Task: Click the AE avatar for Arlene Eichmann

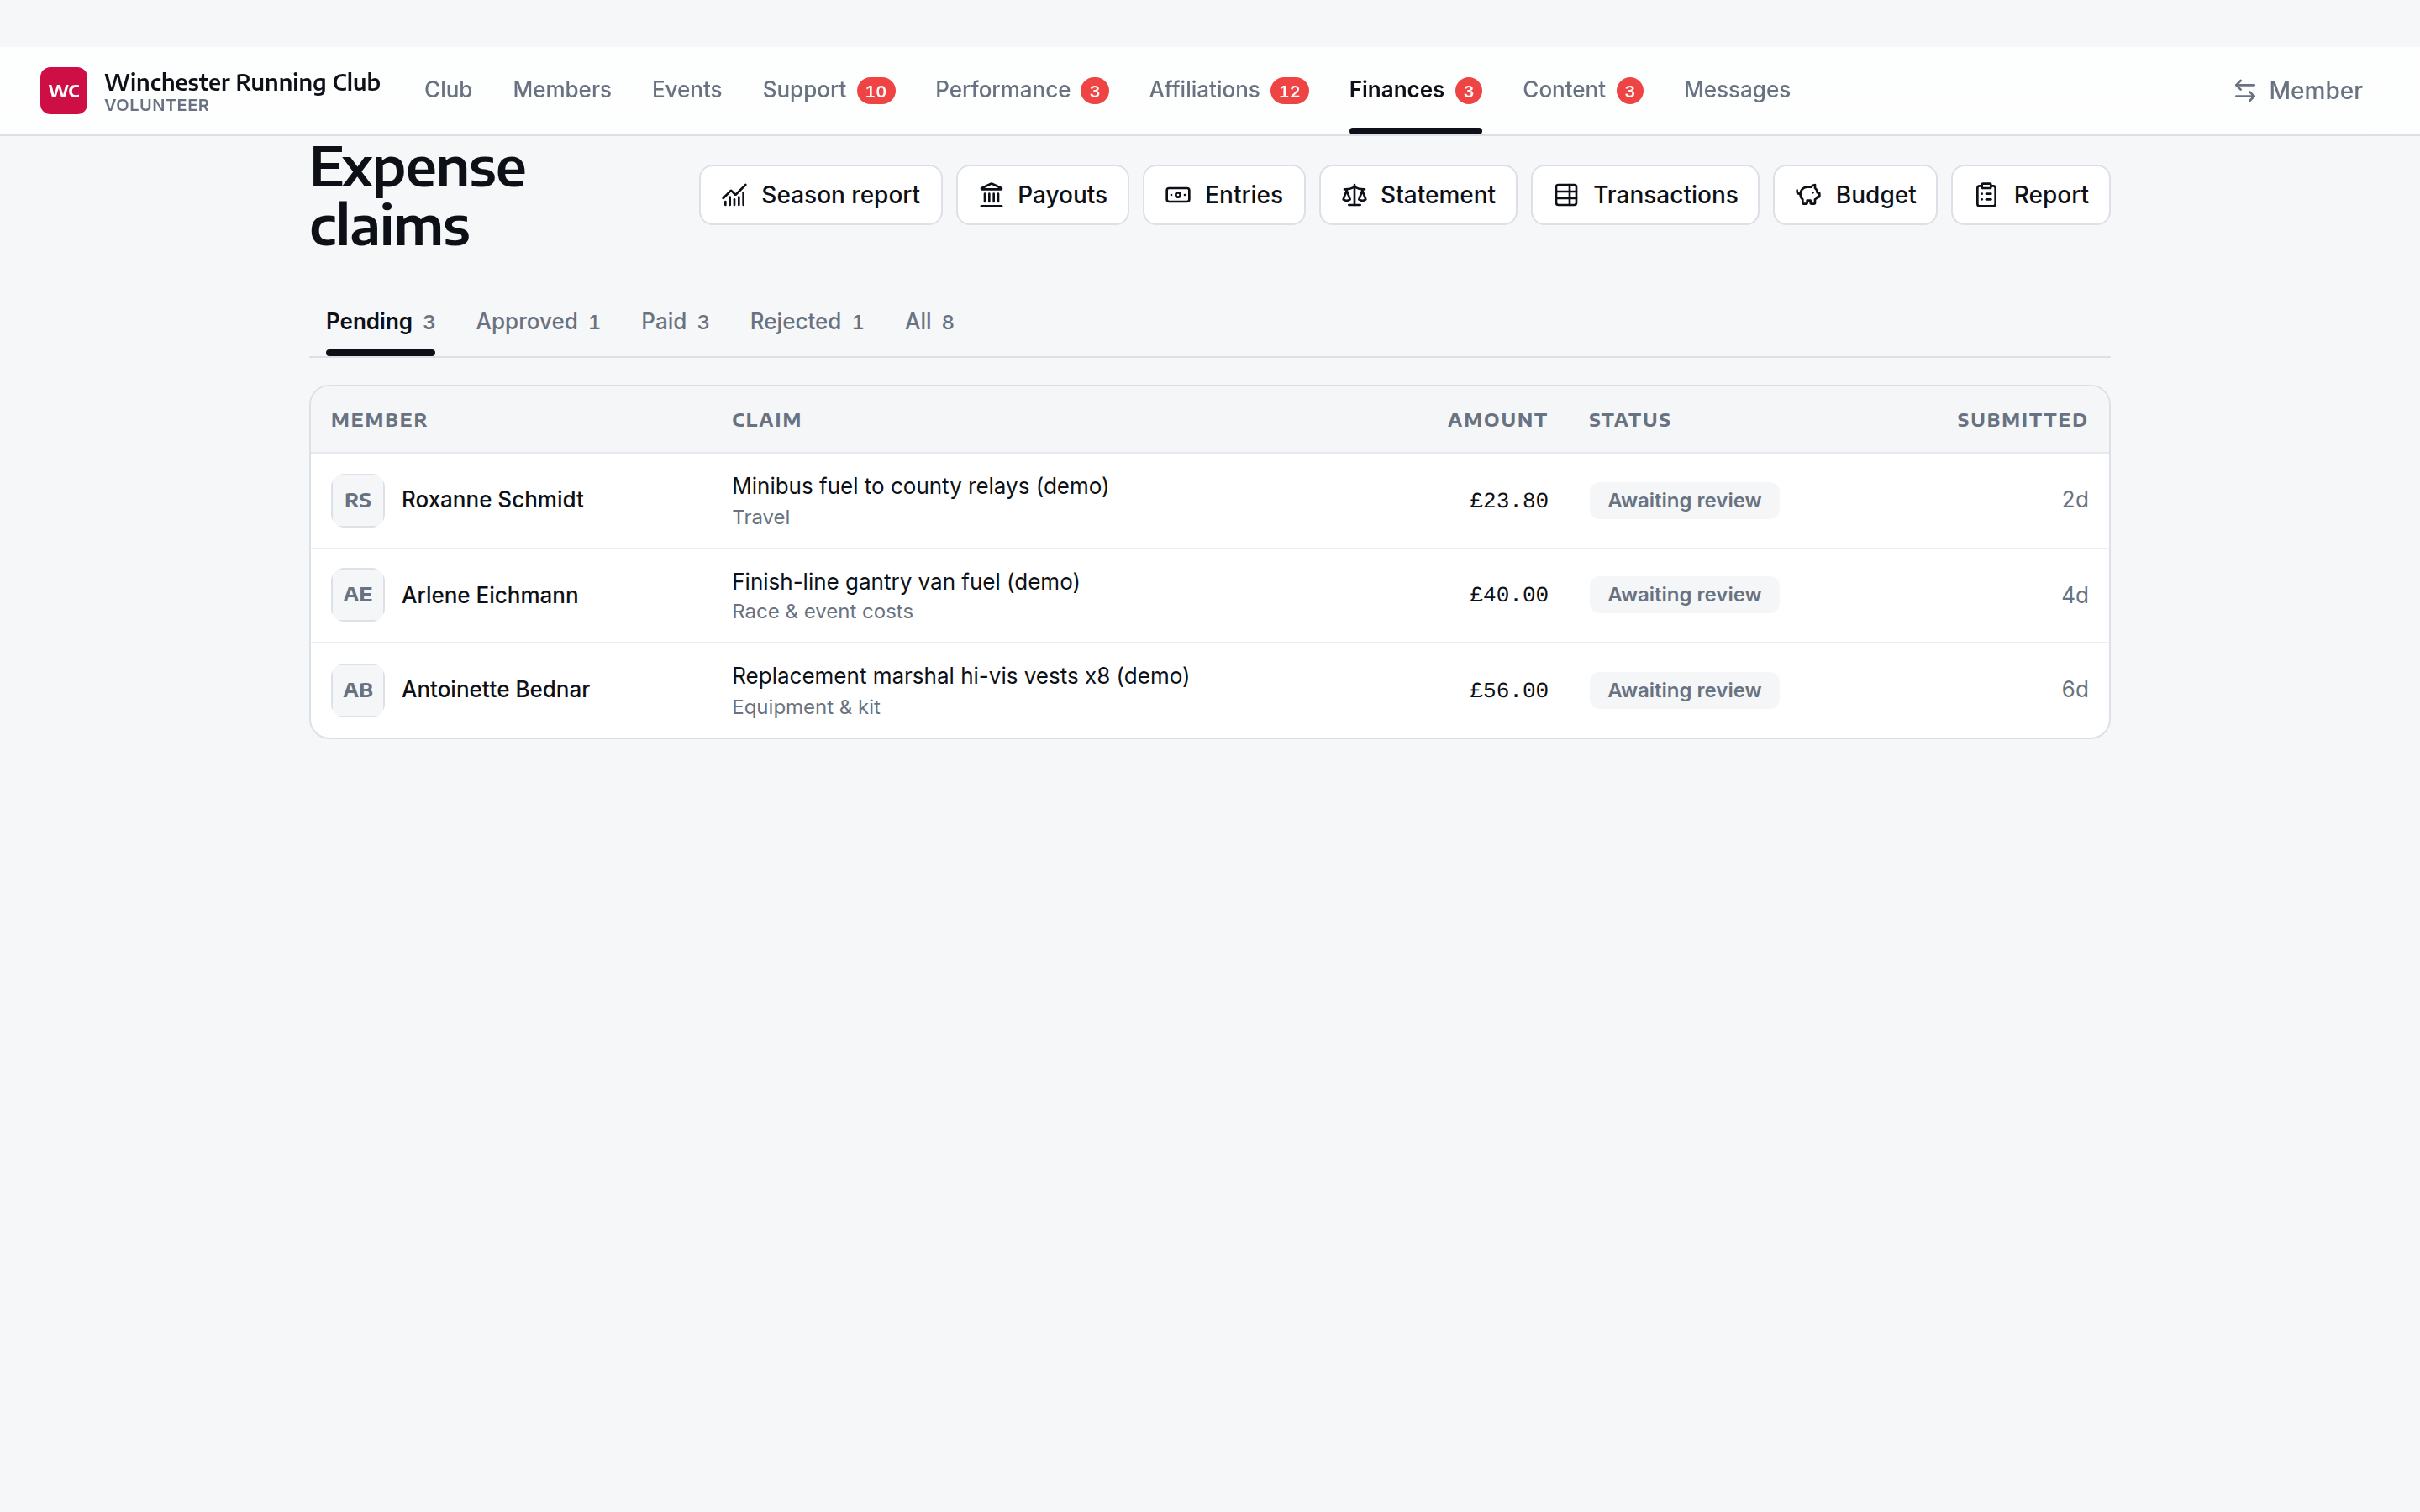Action: (358, 595)
